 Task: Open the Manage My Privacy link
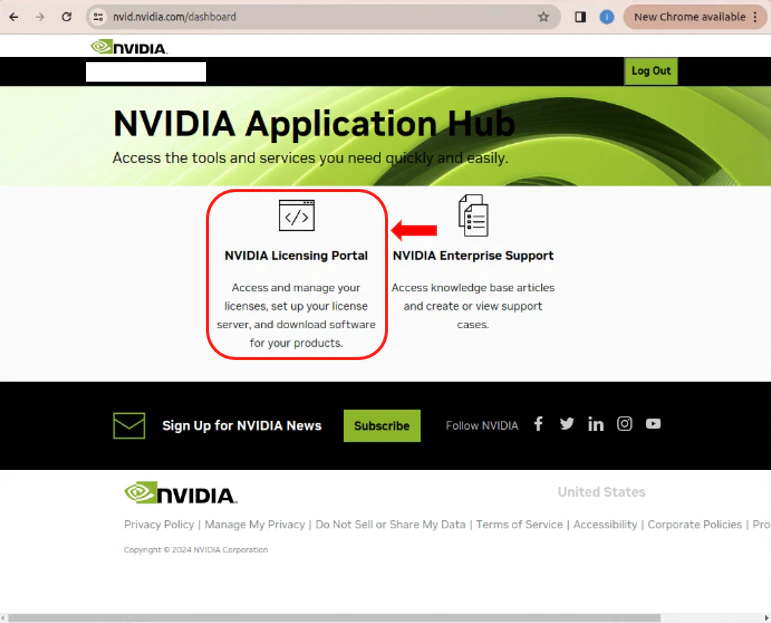255,525
